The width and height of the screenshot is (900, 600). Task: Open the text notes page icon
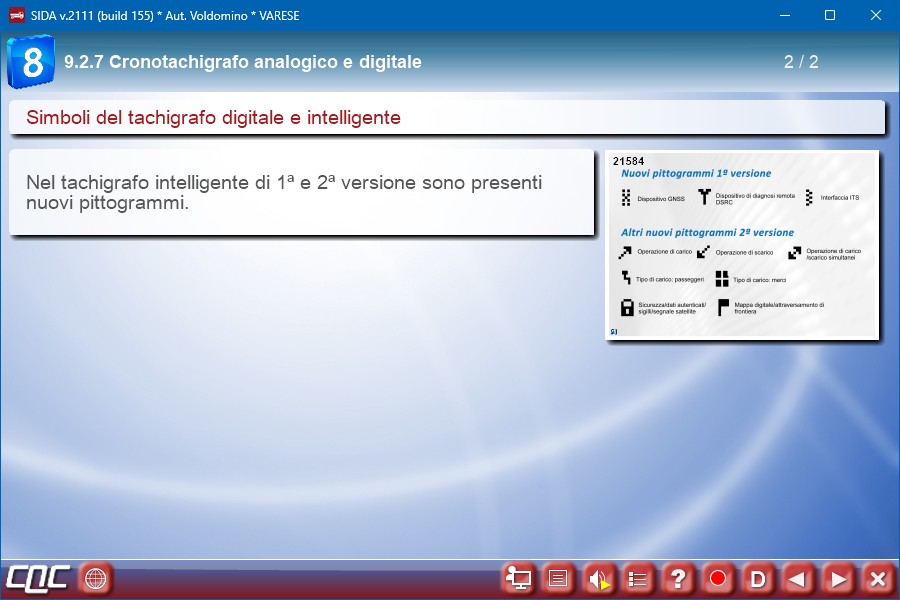click(x=558, y=578)
